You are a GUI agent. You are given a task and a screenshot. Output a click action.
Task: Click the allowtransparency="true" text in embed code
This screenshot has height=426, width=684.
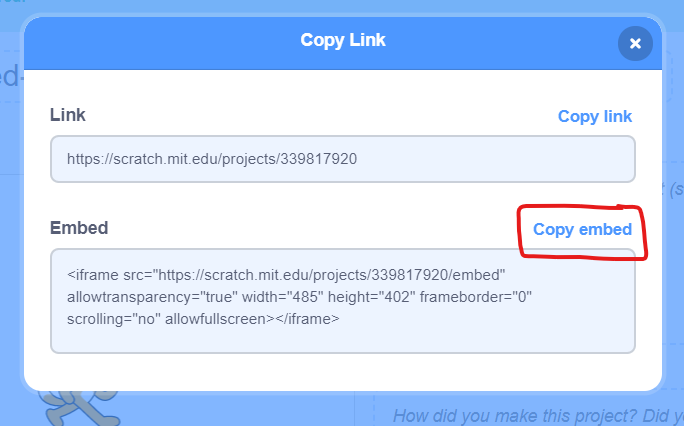pos(152,297)
